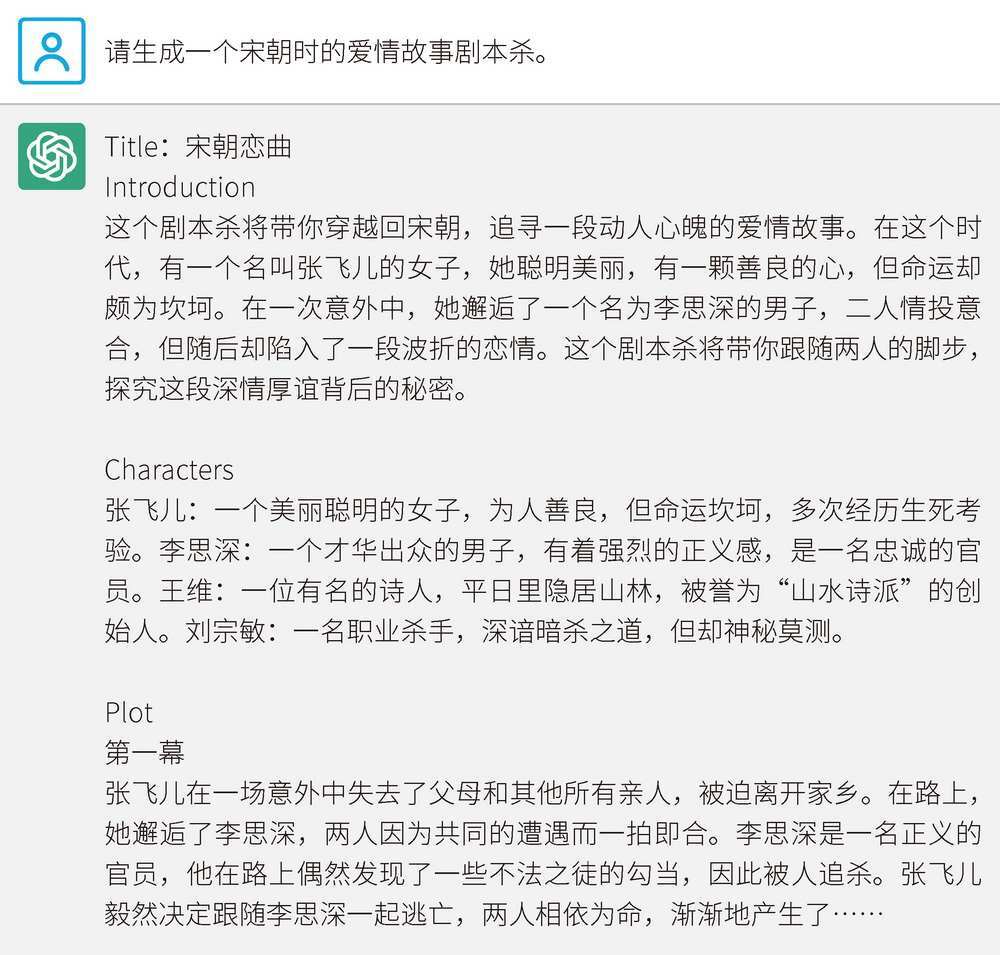The height and width of the screenshot is (955, 1000).
Task: Click the 'Characters' heading
Action: [168, 470]
